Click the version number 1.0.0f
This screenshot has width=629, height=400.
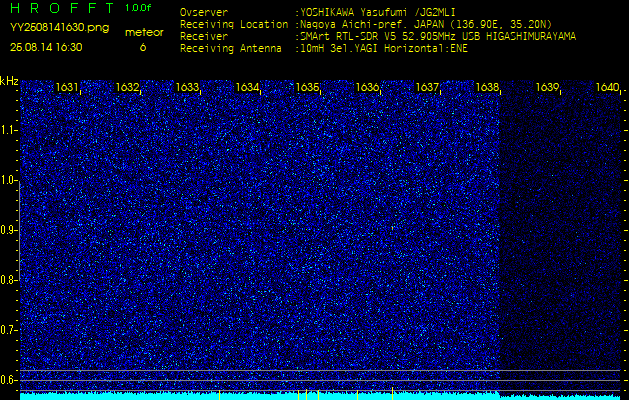click(138, 8)
